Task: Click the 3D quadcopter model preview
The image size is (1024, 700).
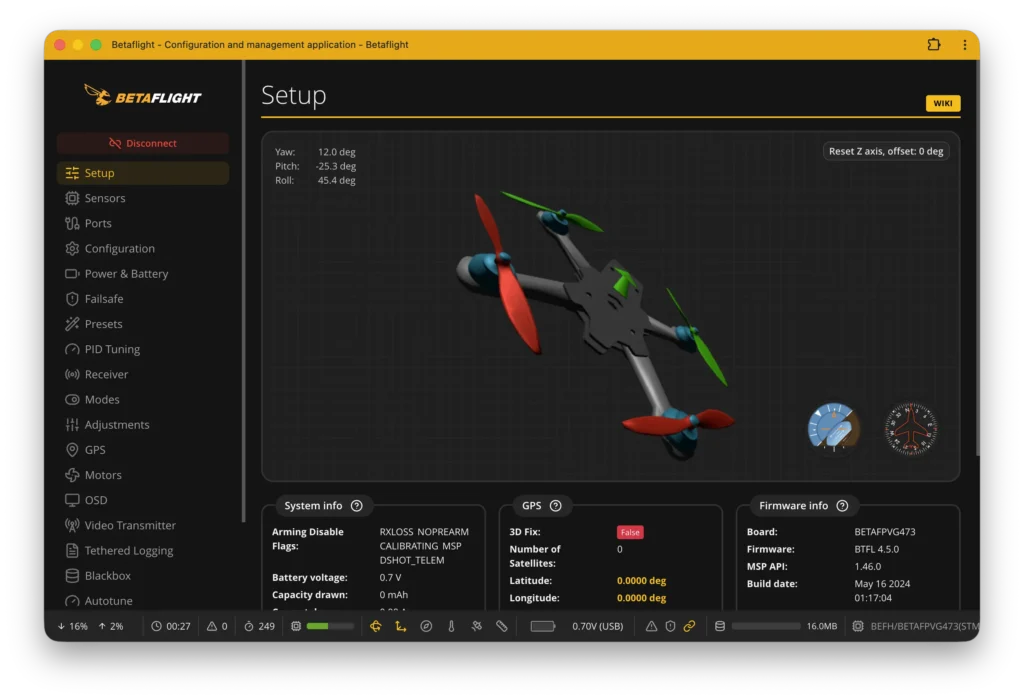Action: (x=596, y=325)
